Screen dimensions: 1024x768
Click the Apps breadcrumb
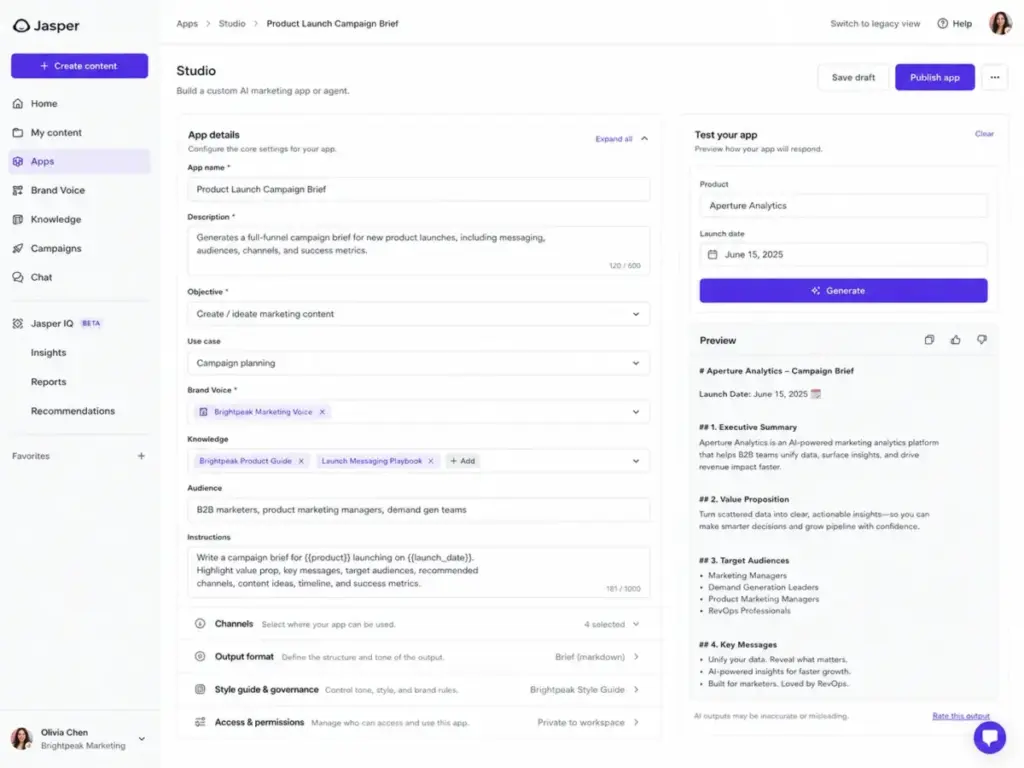(187, 24)
